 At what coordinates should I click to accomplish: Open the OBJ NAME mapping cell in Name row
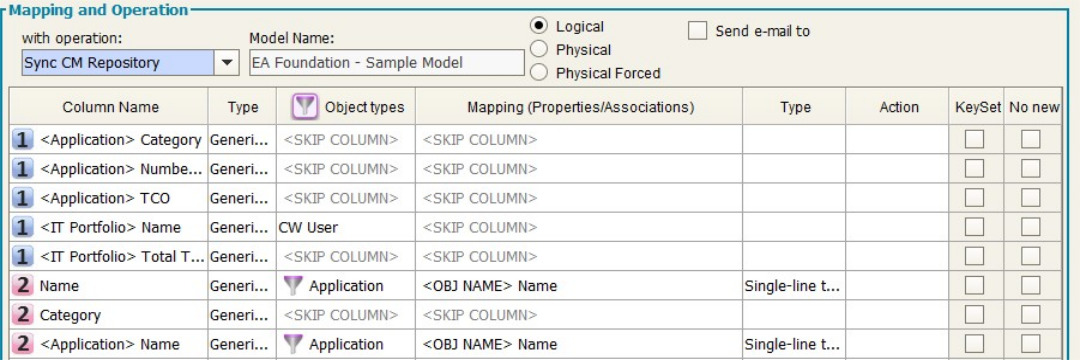(x=579, y=286)
